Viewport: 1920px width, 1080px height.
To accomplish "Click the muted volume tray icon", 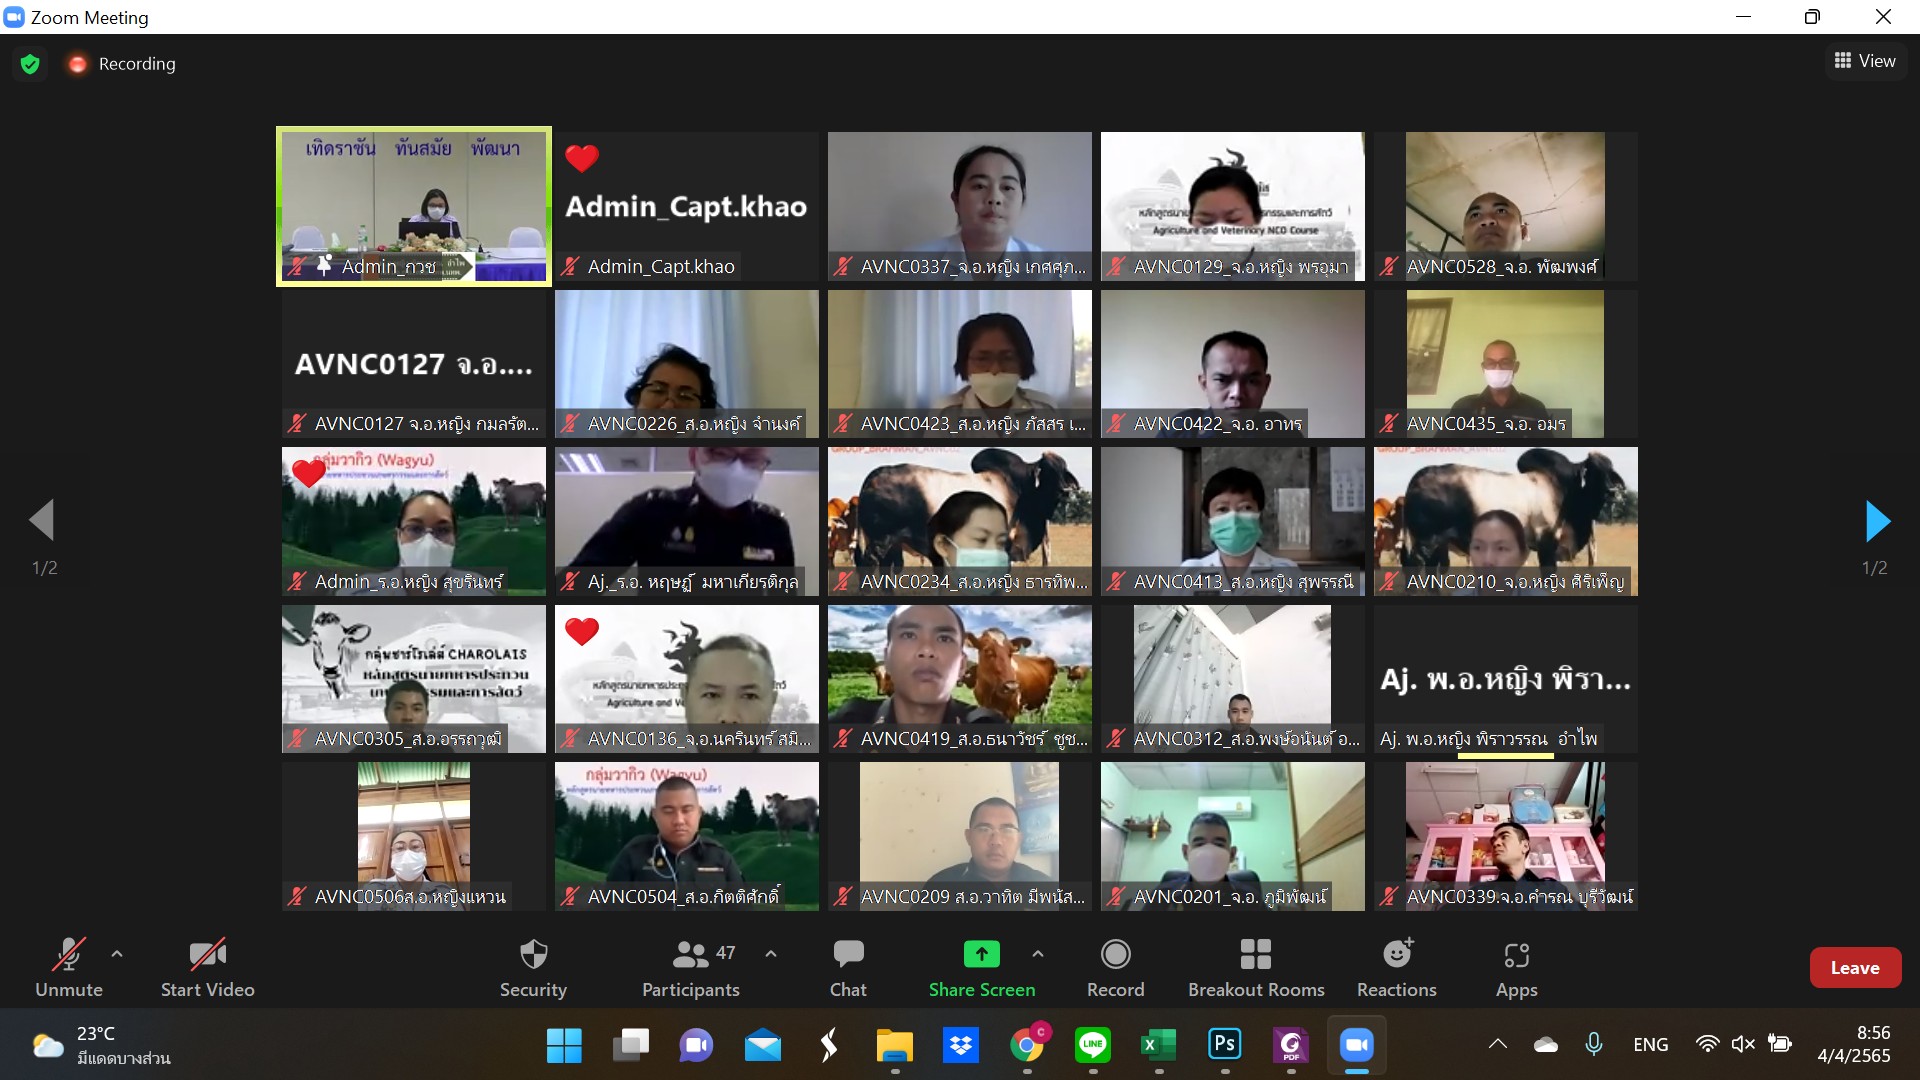I will point(1743,1044).
